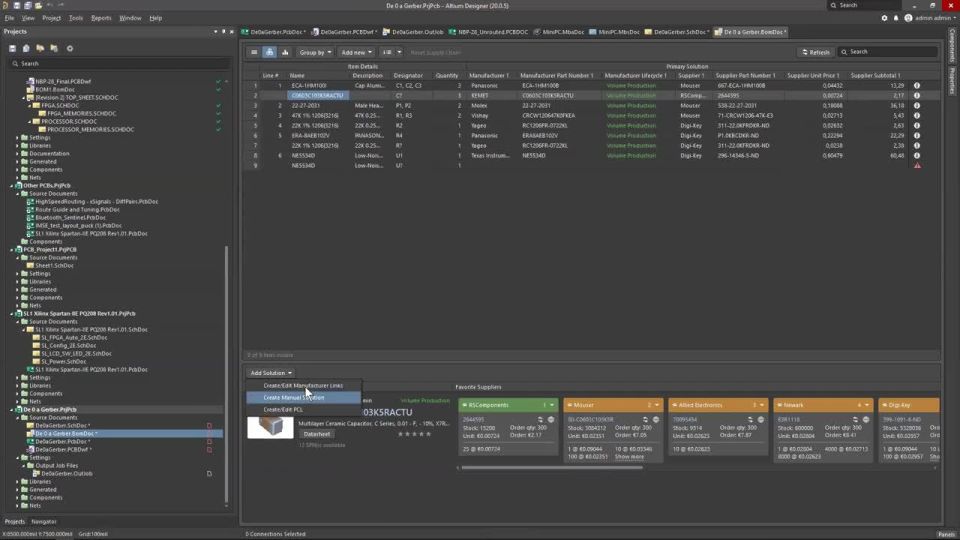
Task: Select the consolidated view icon in BOM toolbar
Action: (269, 53)
